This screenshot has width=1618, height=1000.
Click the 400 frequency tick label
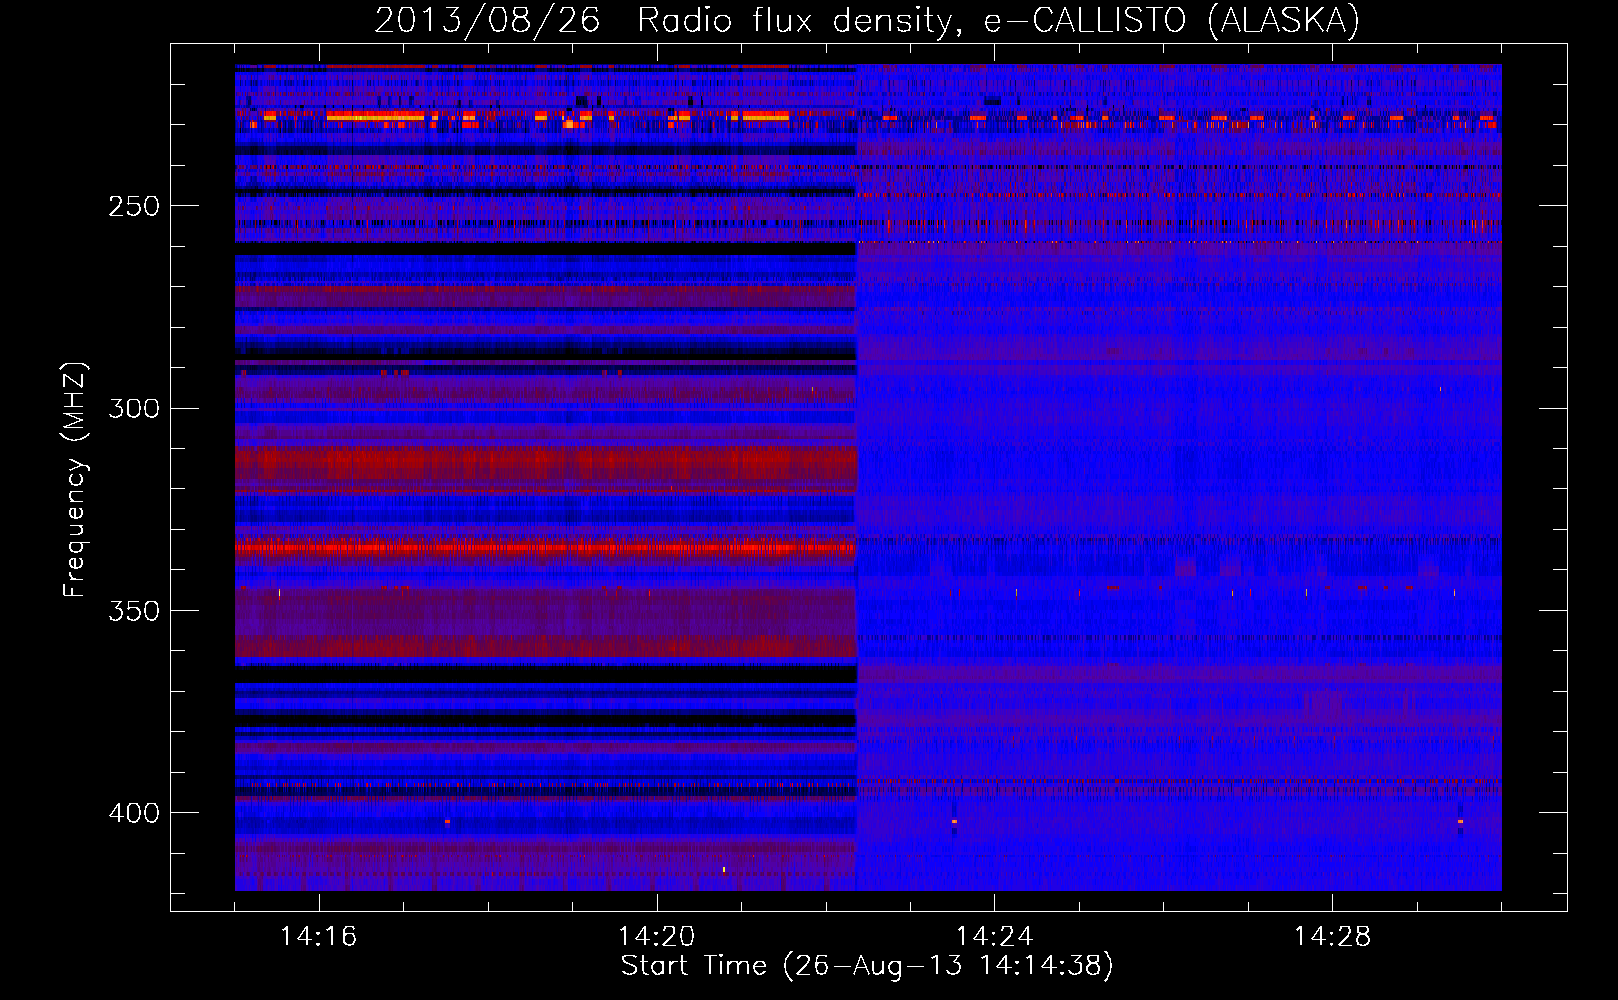(134, 813)
